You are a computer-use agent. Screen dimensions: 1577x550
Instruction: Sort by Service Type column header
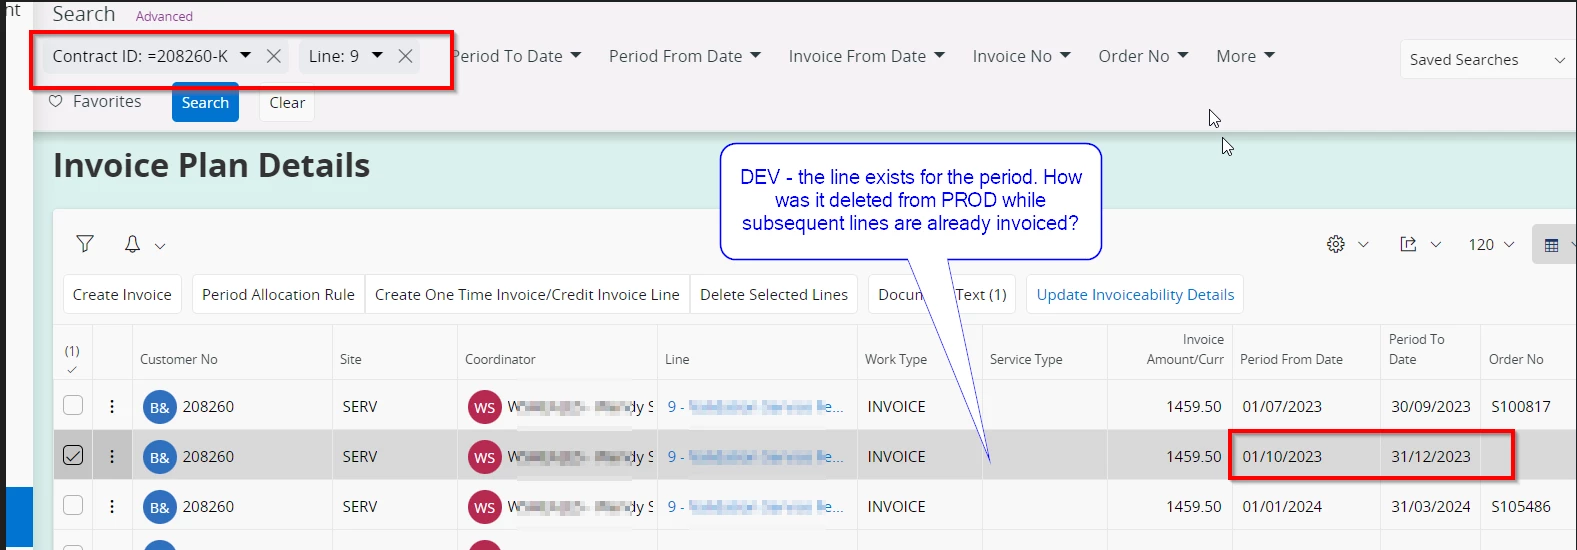(1026, 359)
